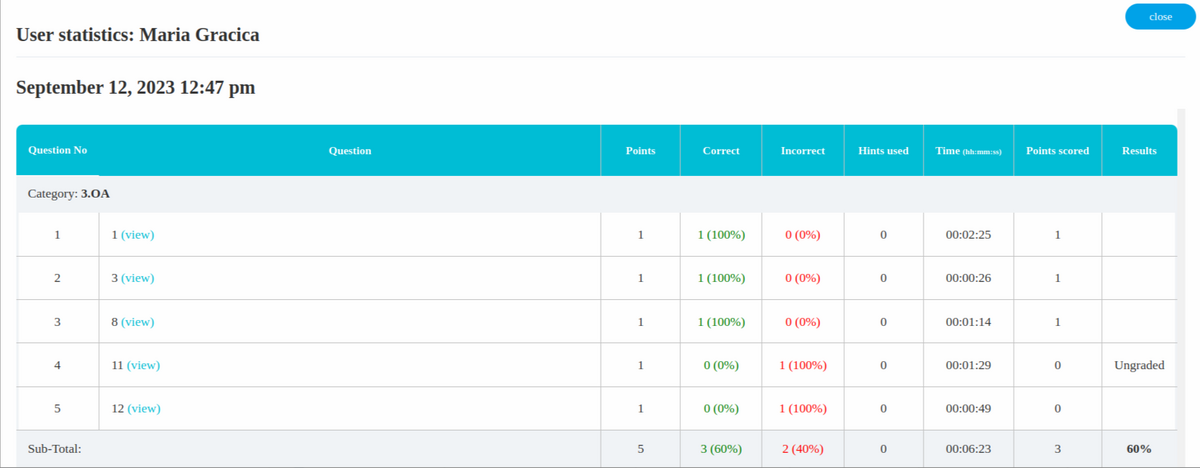Screen dimensions: 1200x468
Task: Select the Time (hh:mm:ss) column header
Action: 968,151
